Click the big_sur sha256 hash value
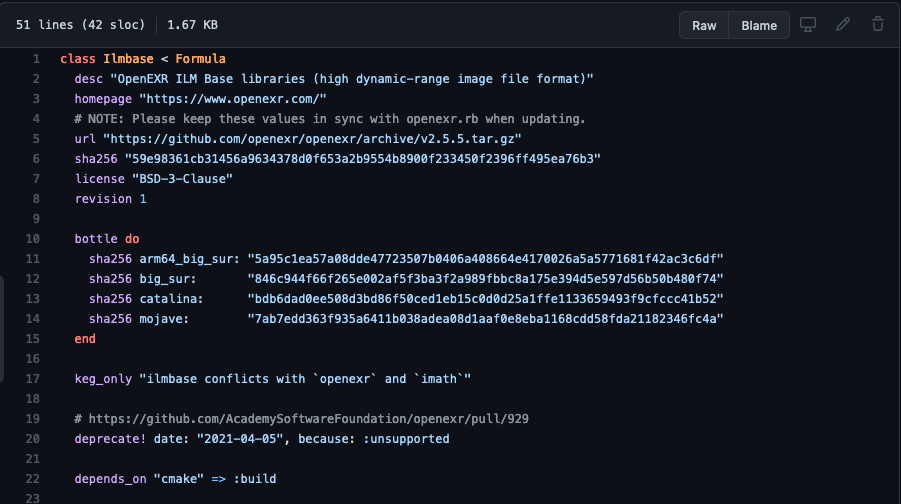 point(486,279)
